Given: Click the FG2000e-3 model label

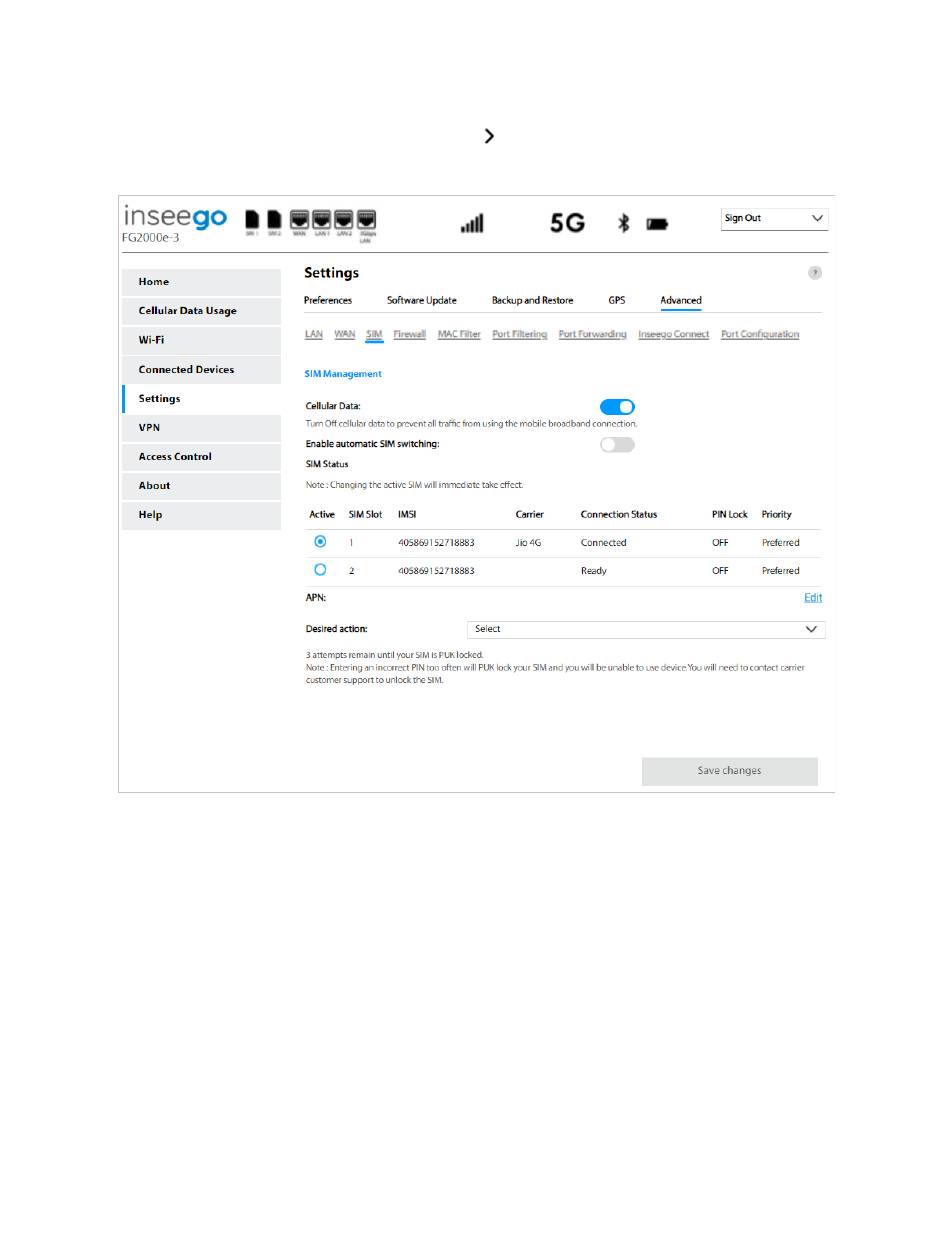Looking at the screenshot, I should [x=151, y=238].
